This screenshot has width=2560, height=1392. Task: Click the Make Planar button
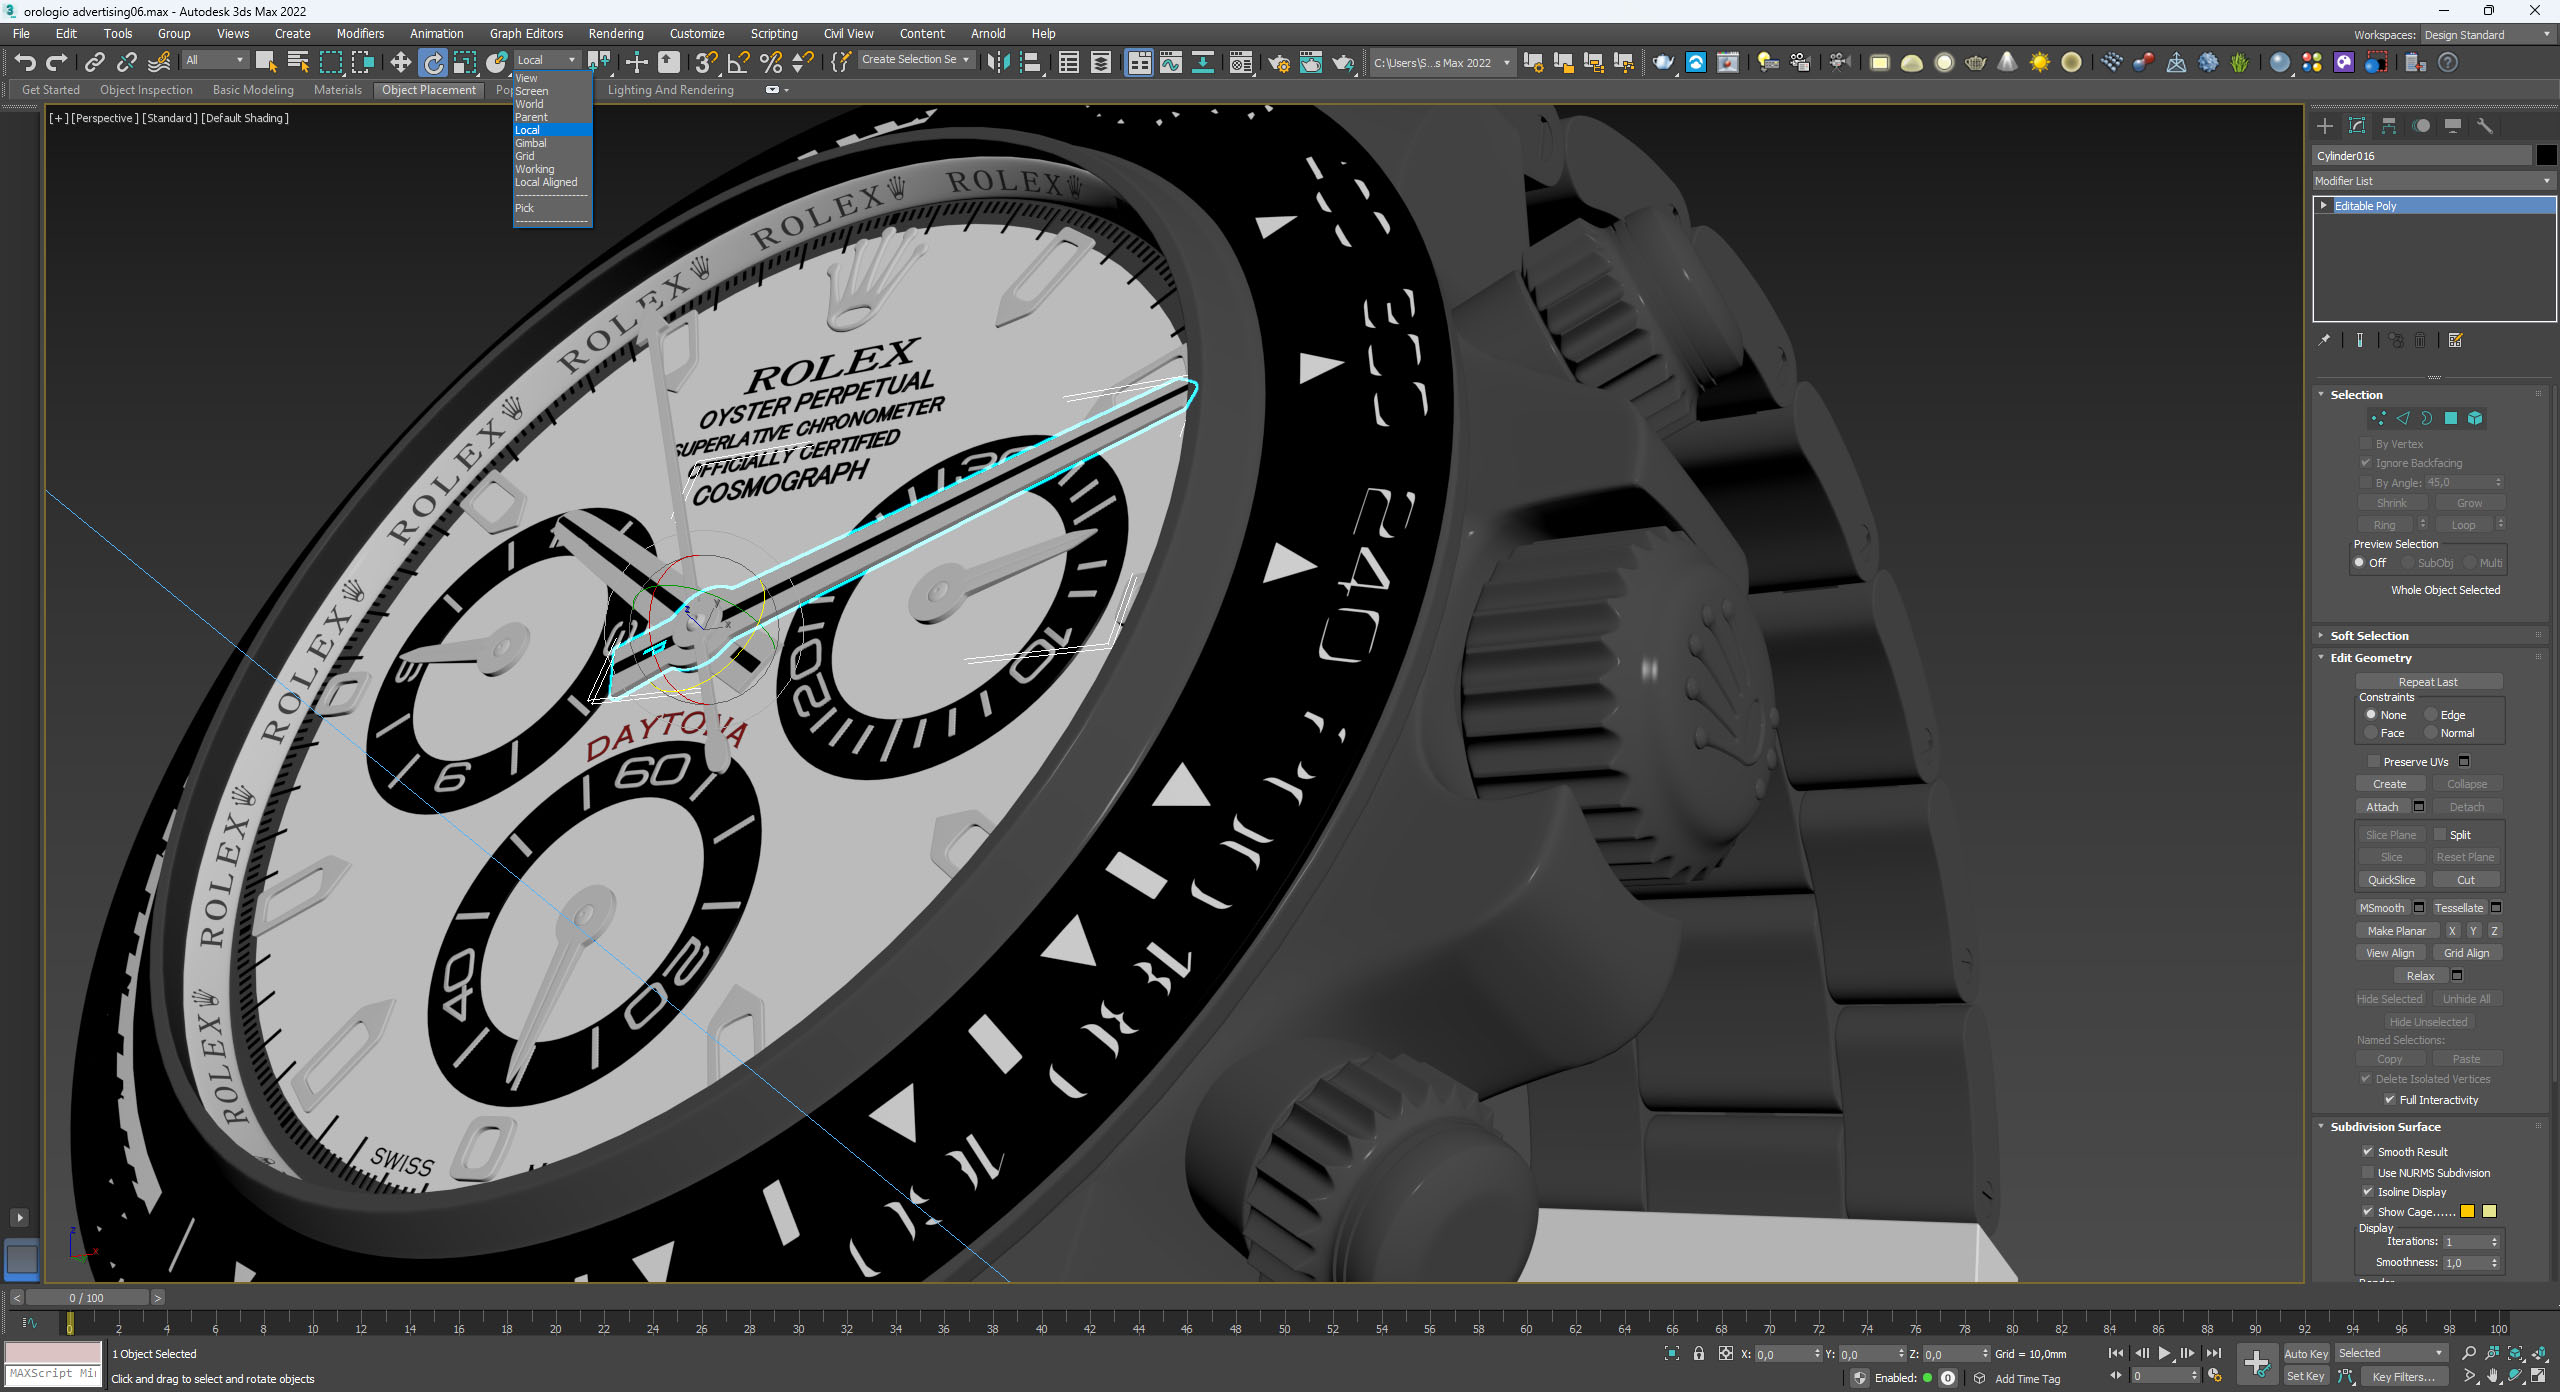click(2396, 931)
